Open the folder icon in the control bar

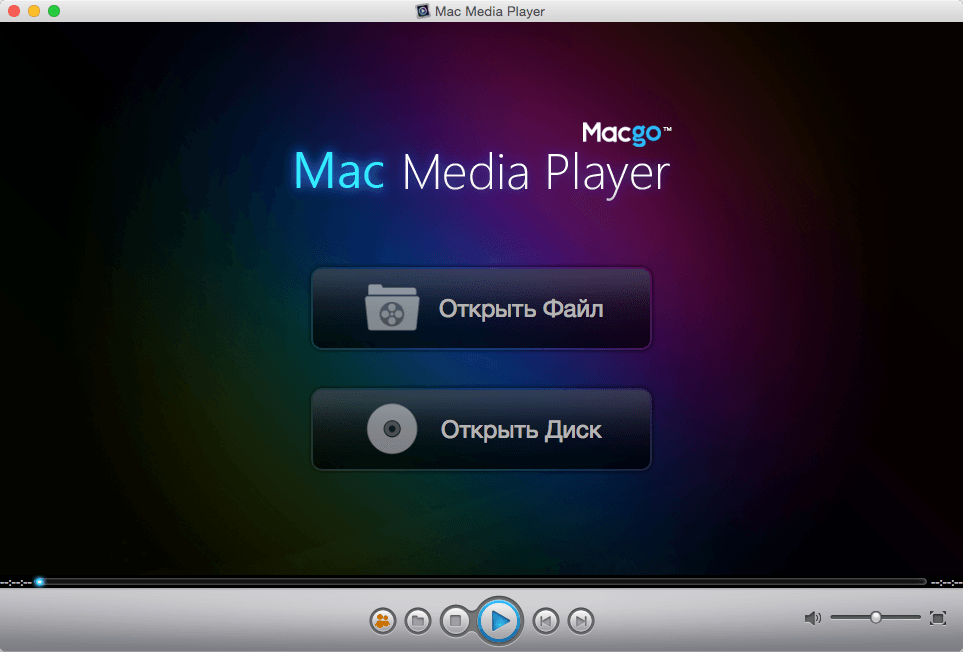418,621
